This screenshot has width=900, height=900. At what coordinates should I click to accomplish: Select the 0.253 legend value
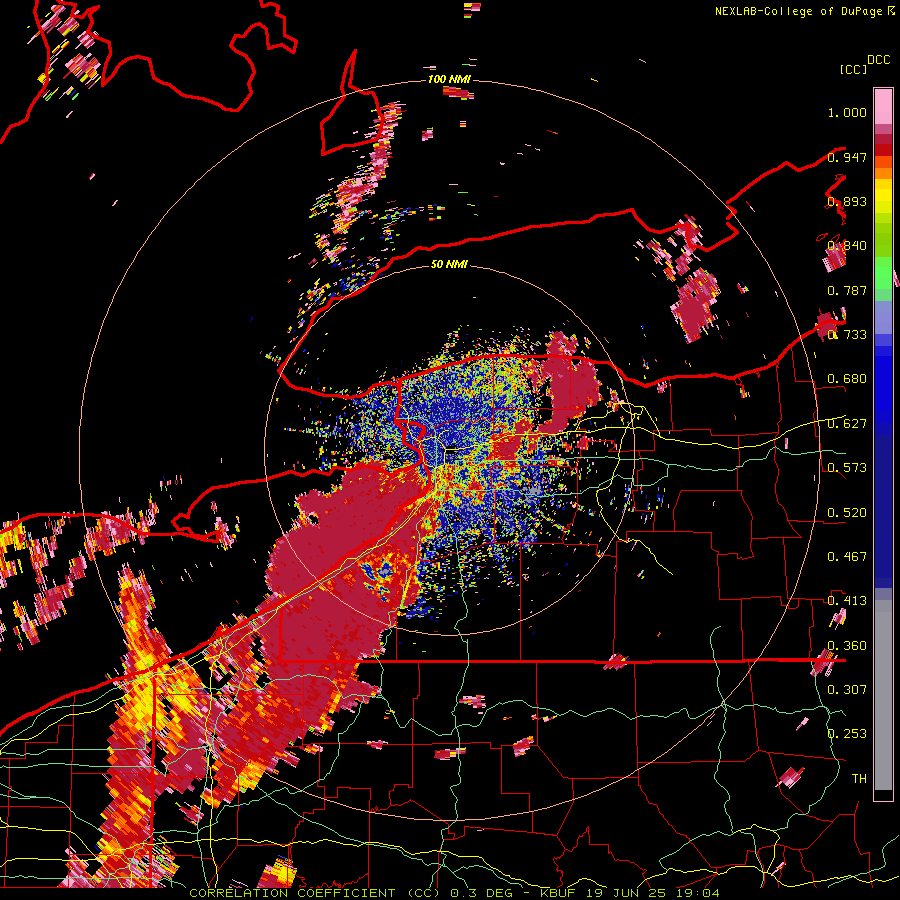coord(847,734)
